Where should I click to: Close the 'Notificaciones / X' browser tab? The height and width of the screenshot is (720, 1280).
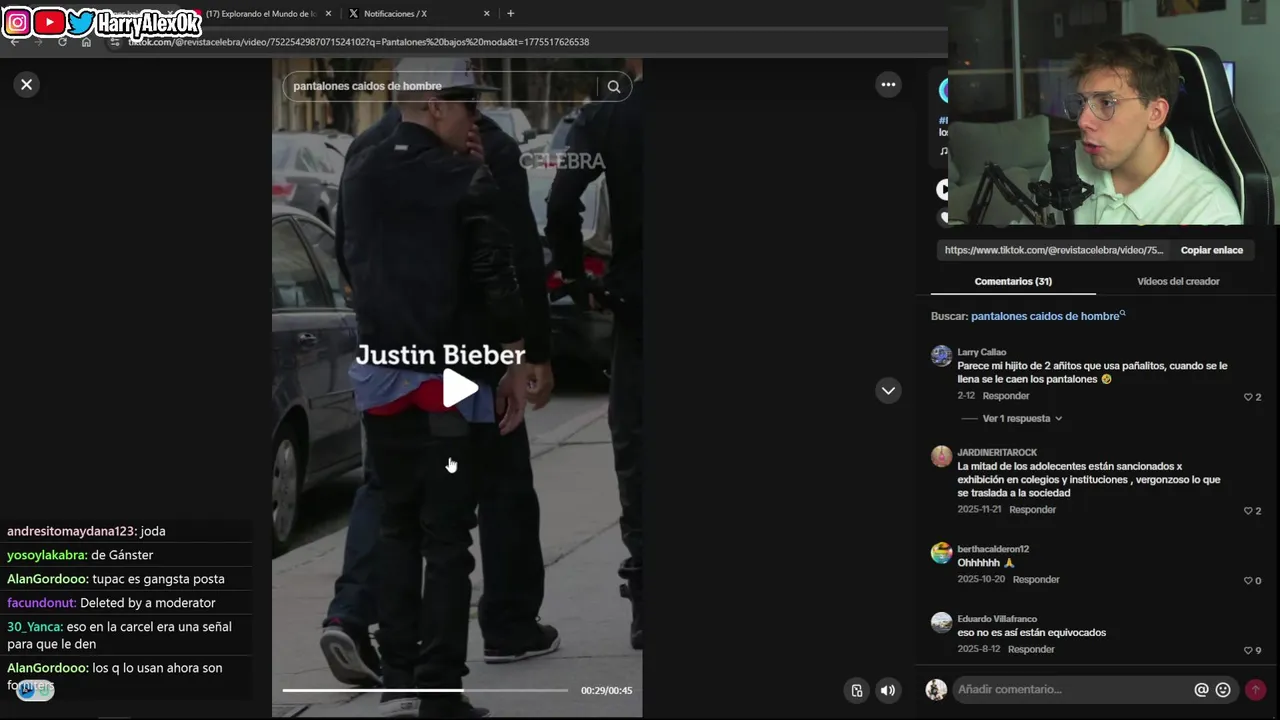click(487, 14)
